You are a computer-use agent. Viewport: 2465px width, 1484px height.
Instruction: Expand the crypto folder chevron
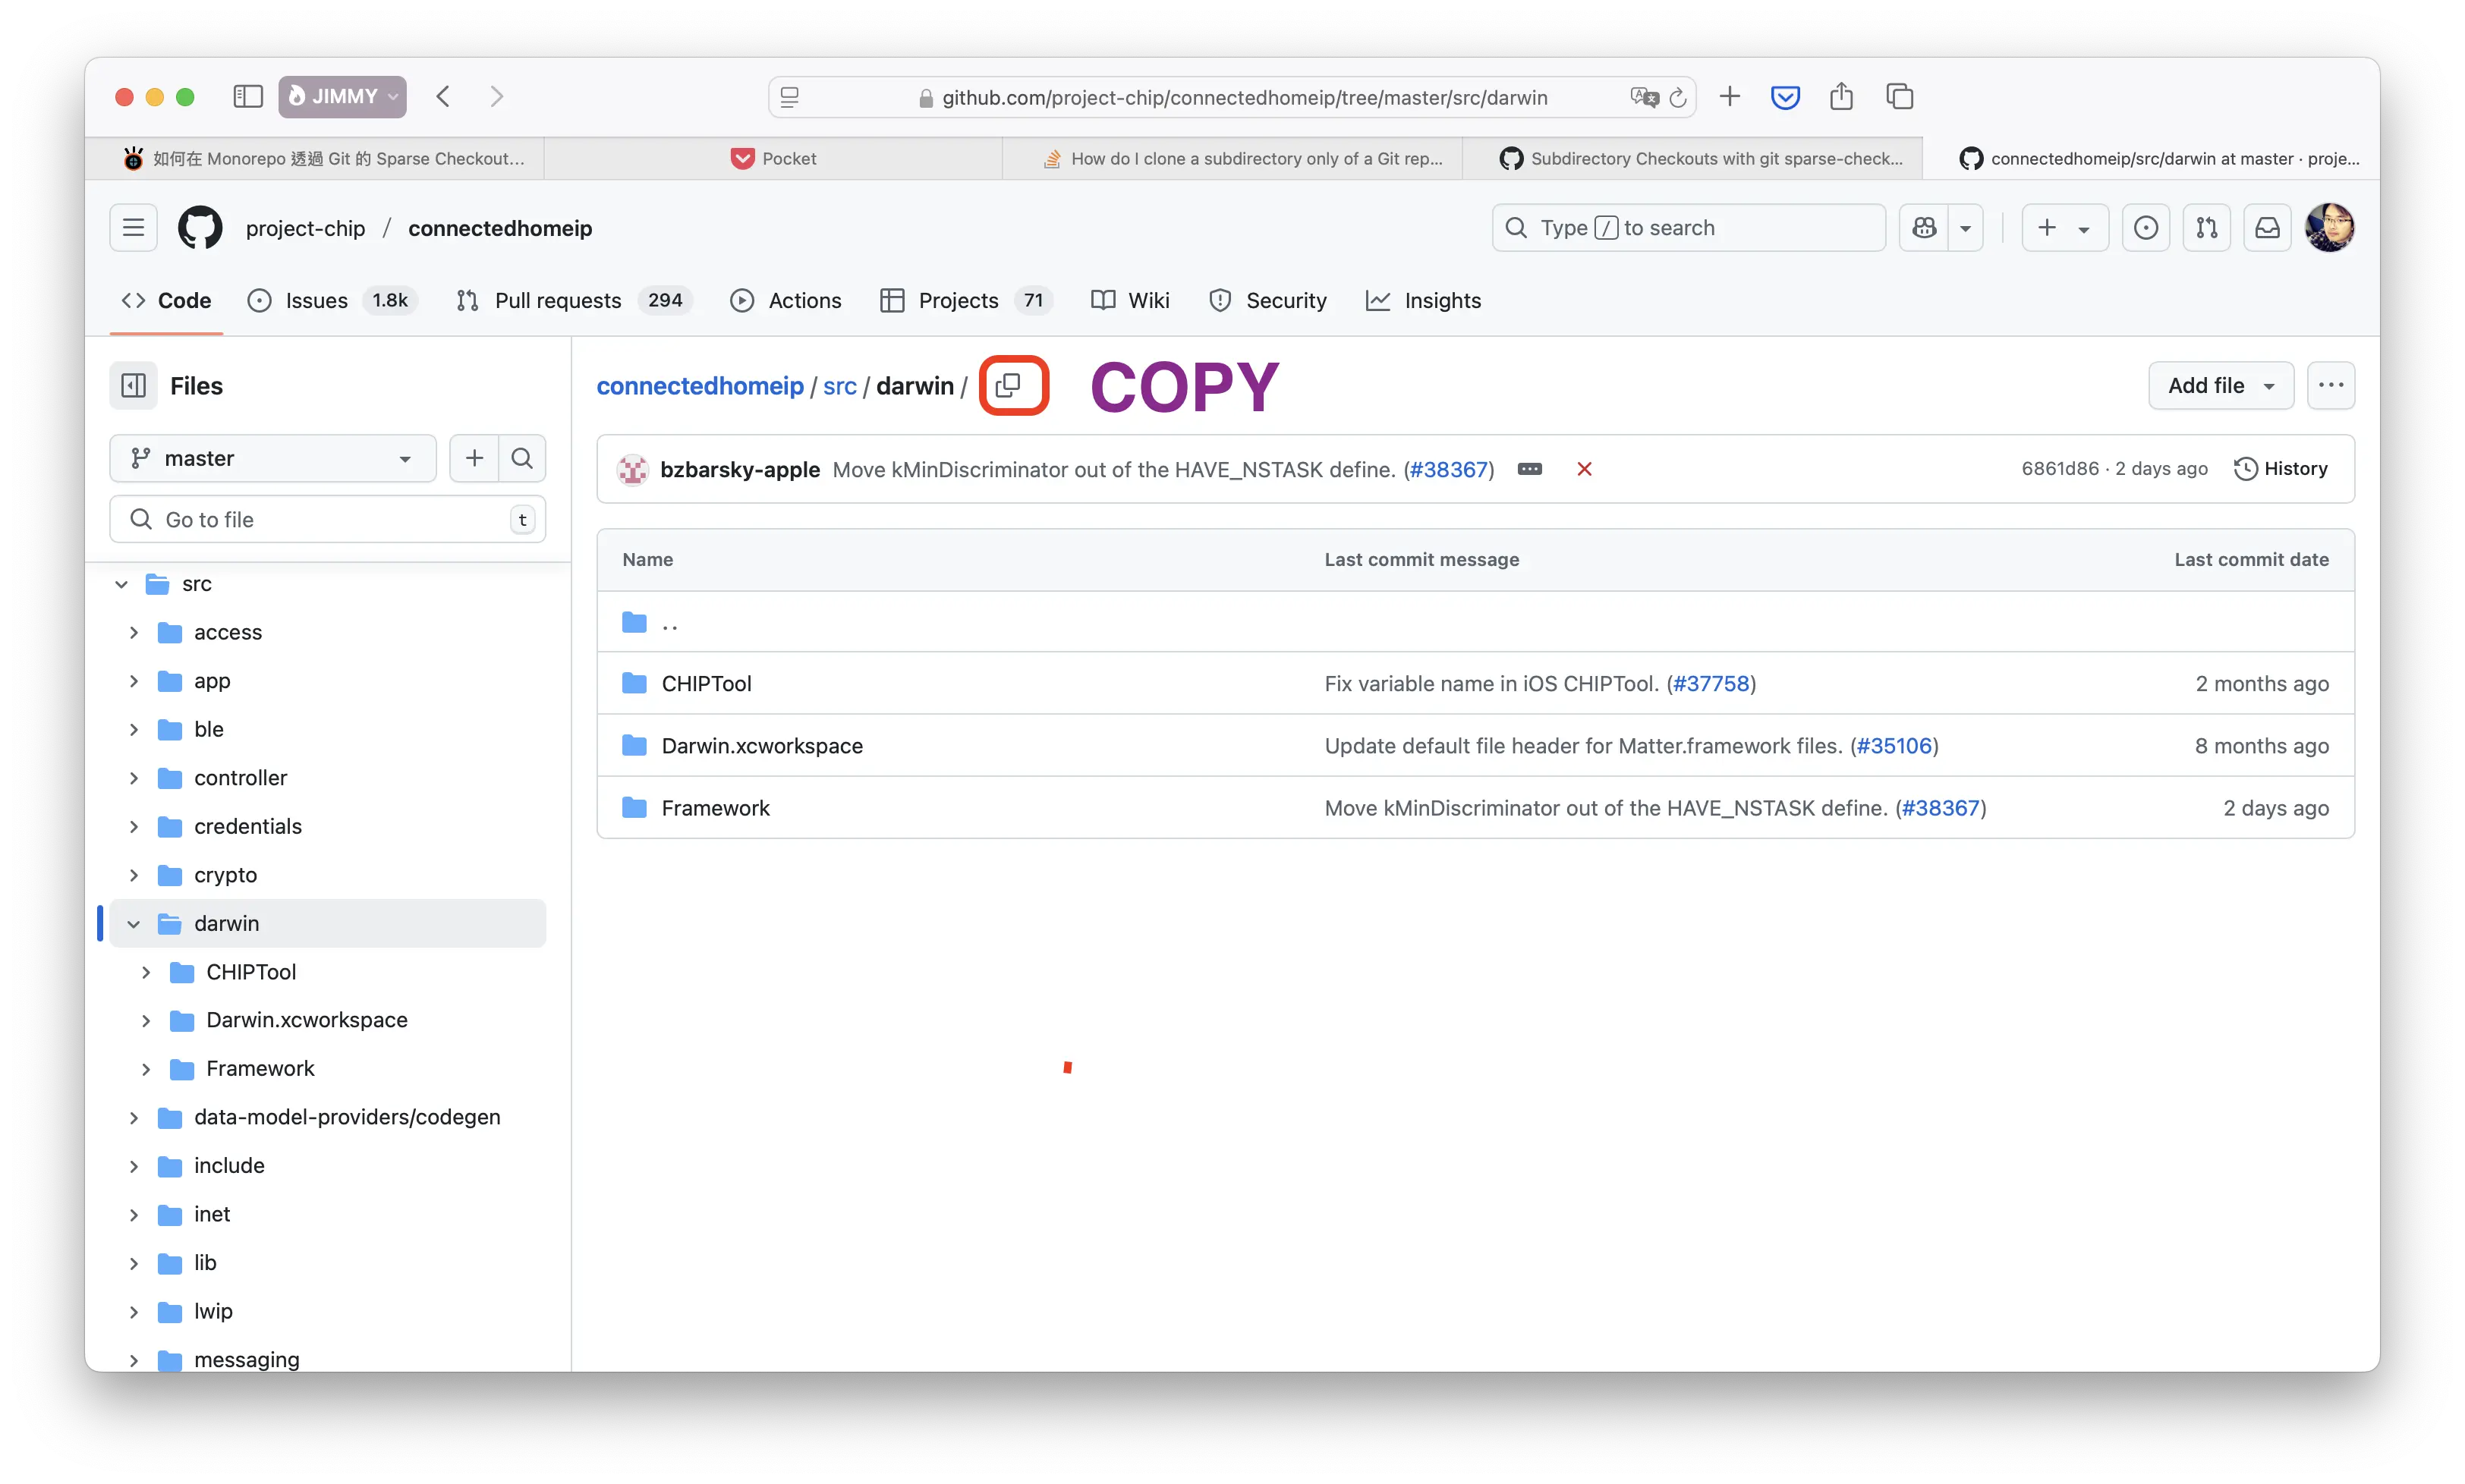(x=134, y=875)
